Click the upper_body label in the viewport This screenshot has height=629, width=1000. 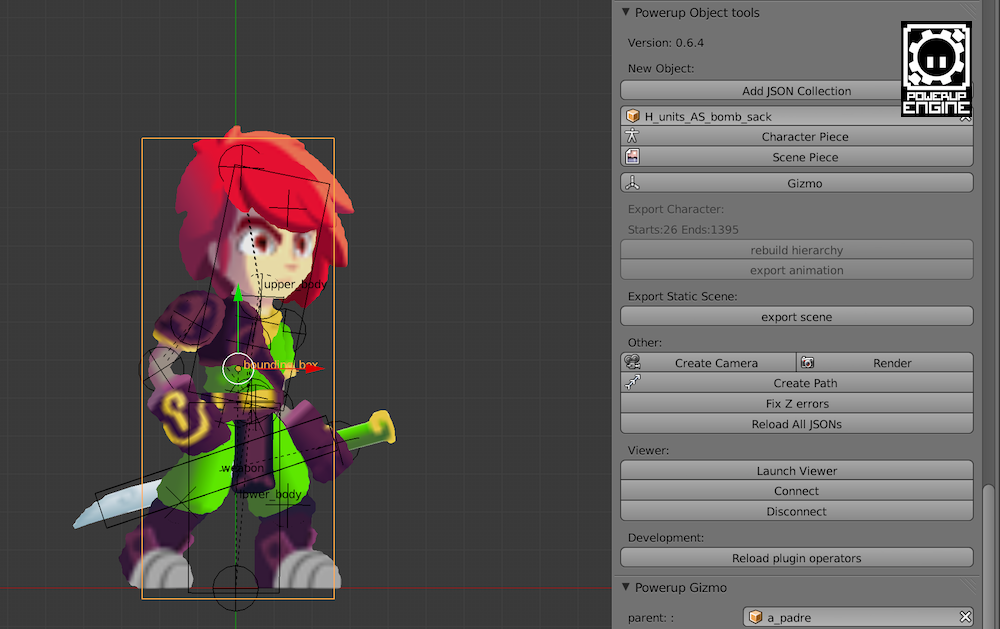[x=295, y=284]
